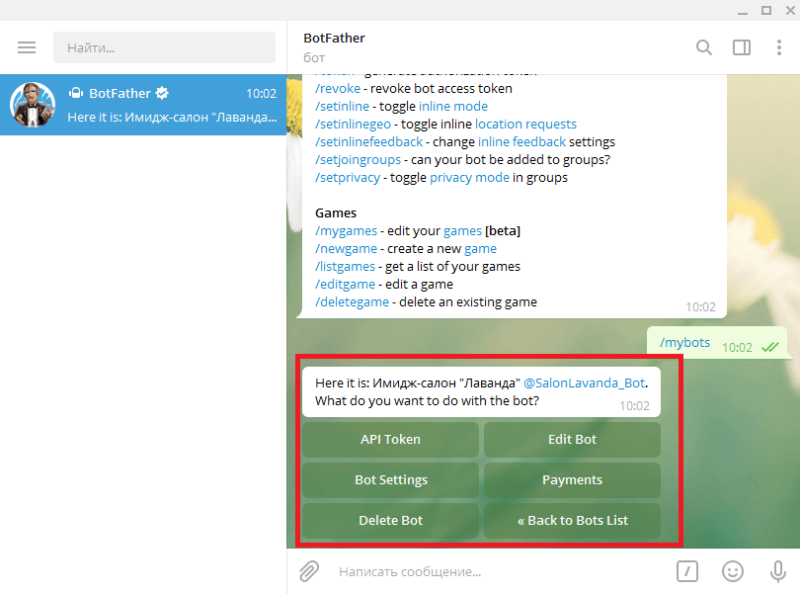Click the API Token button

tap(390, 439)
